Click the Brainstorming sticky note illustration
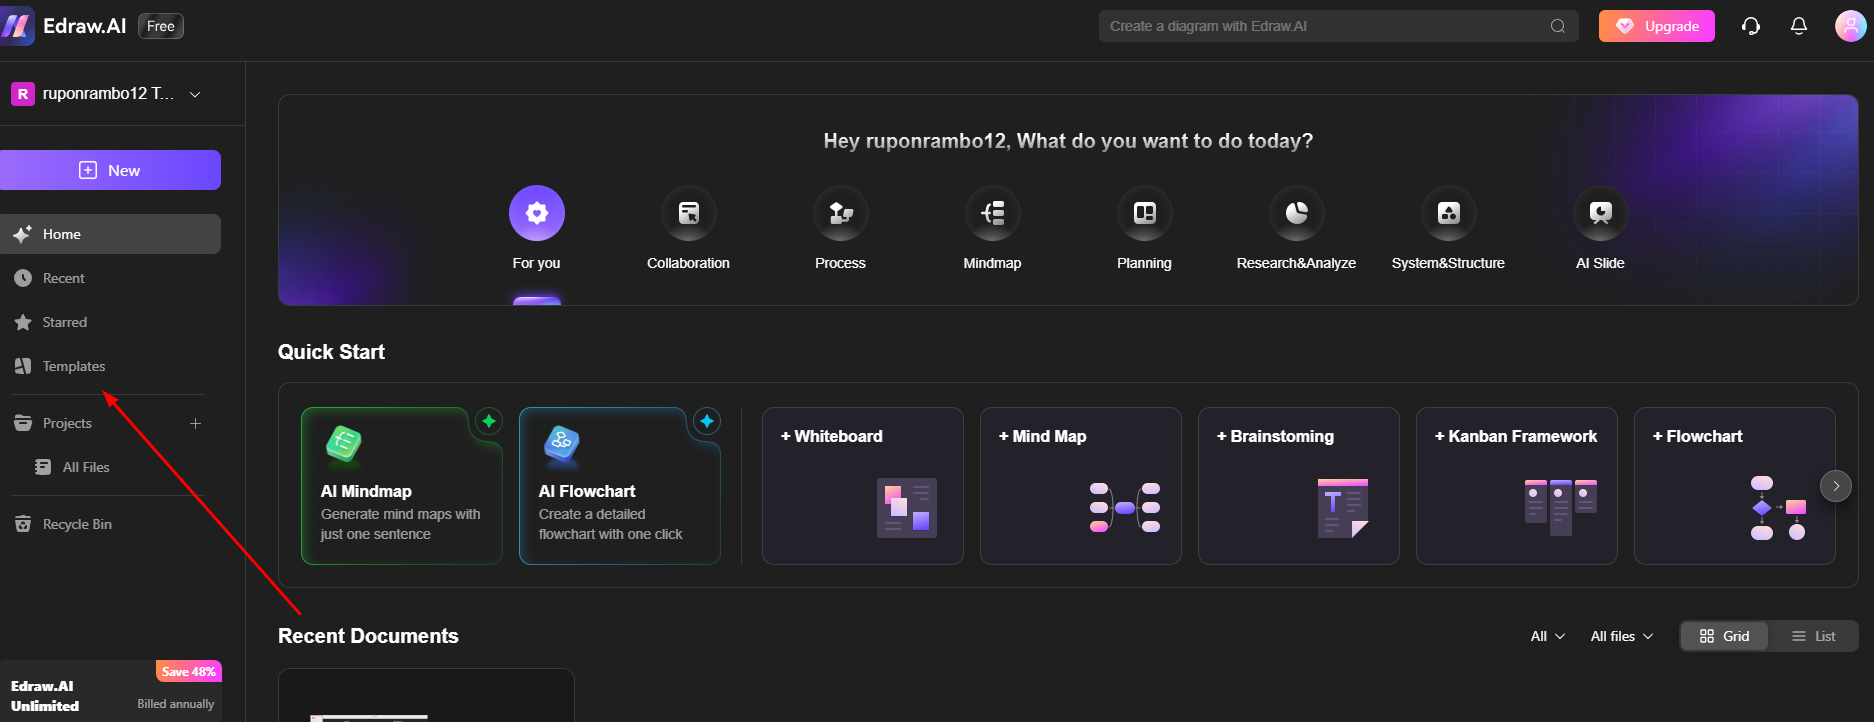Screen dimensions: 1874x722 (1343, 507)
